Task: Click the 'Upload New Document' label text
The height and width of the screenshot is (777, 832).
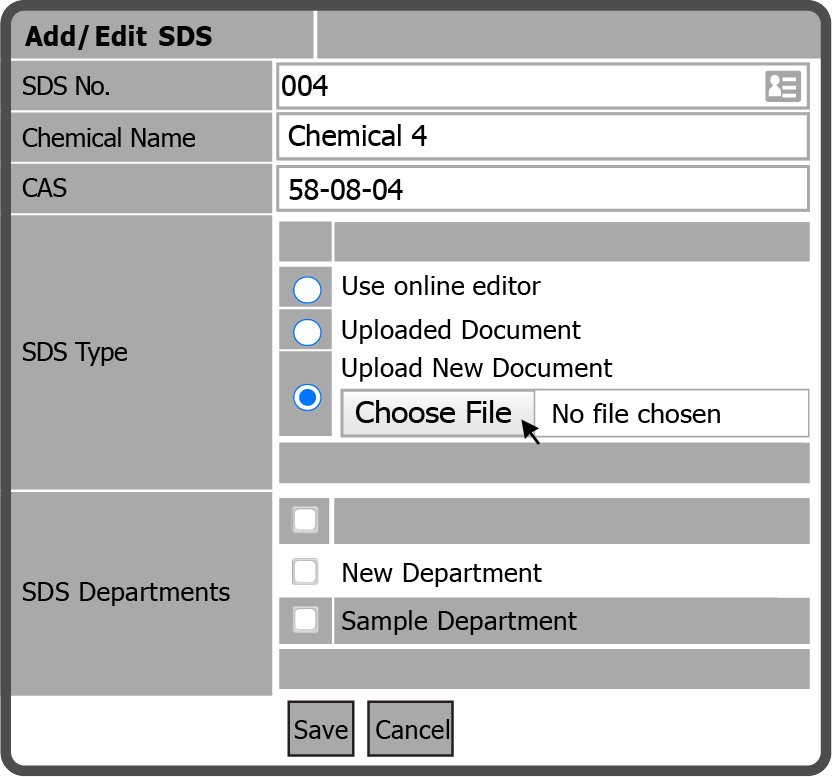Action: coord(477,368)
